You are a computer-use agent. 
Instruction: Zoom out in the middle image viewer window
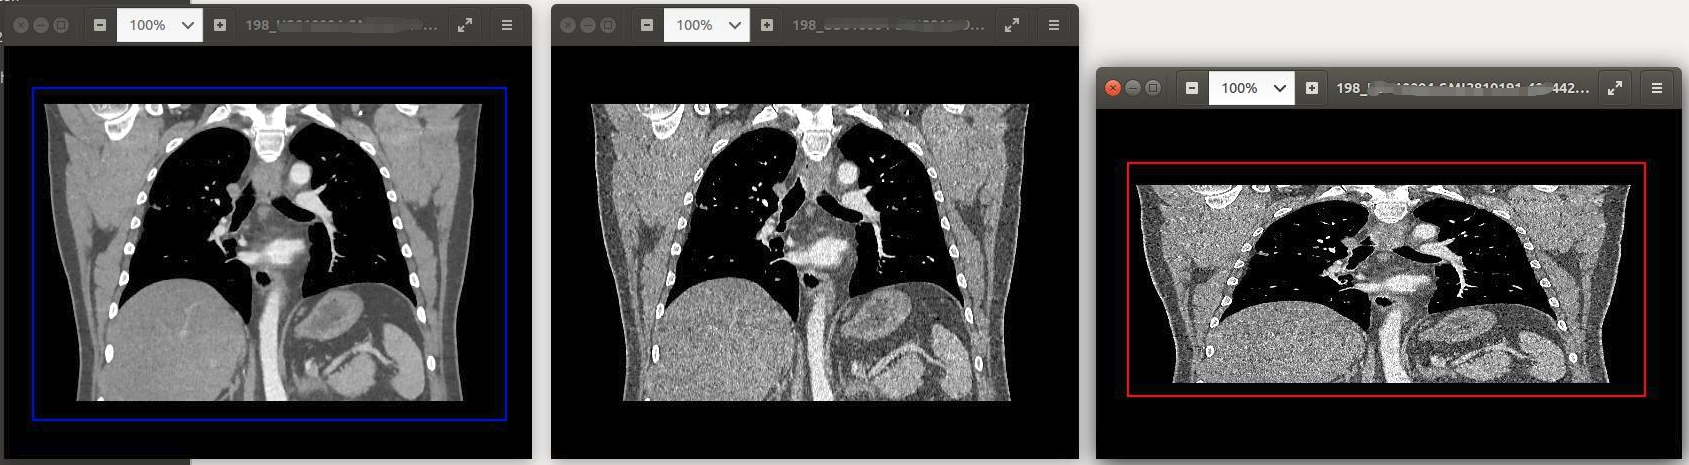tap(647, 25)
